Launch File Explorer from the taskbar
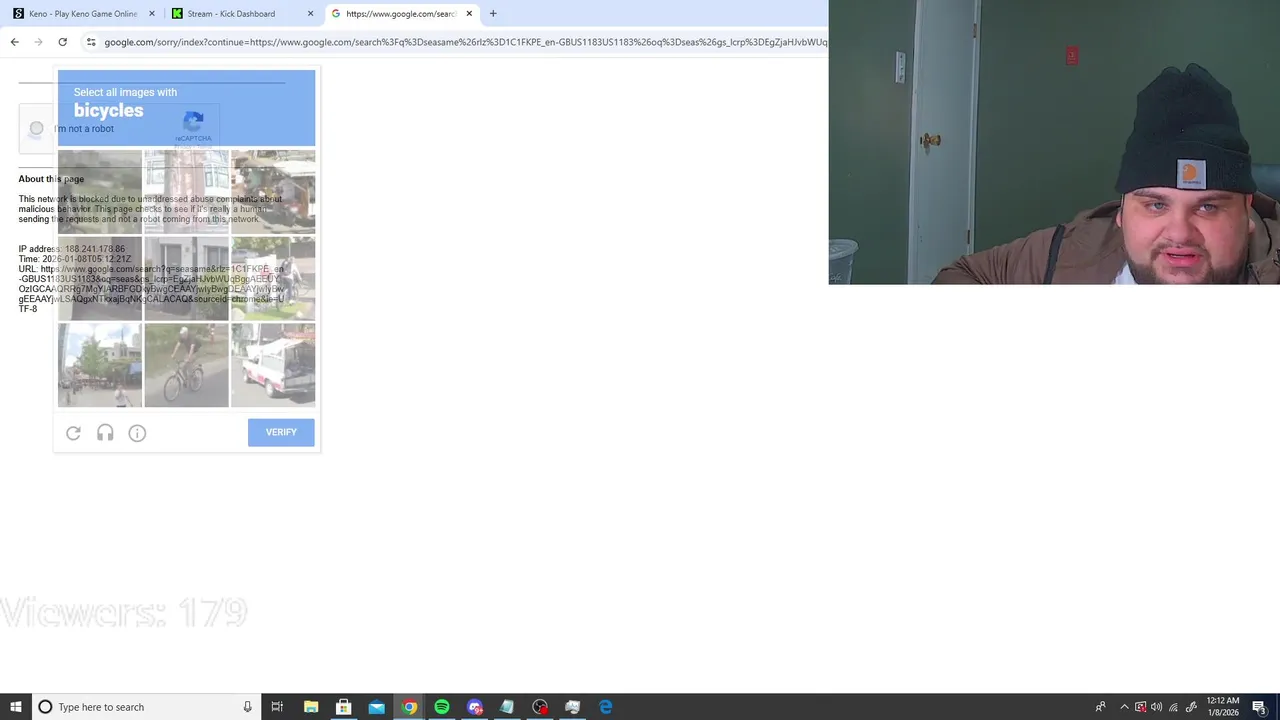 click(311, 707)
